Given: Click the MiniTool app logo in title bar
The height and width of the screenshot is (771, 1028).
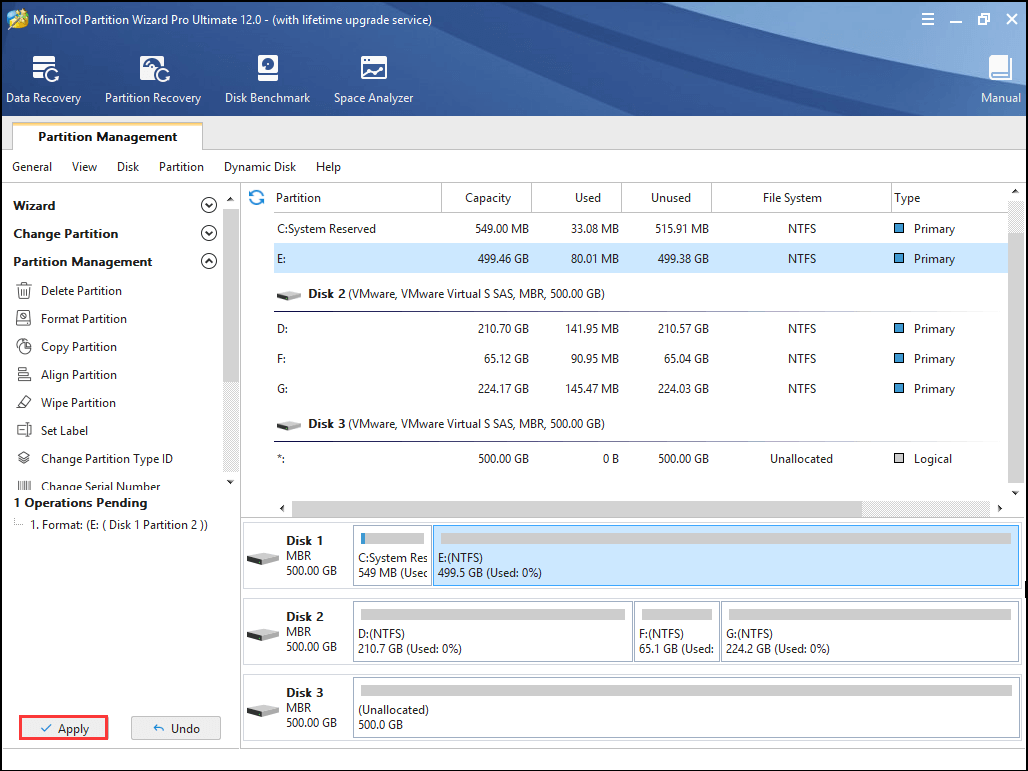Looking at the screenshot, I should click(x=17, y=19).
